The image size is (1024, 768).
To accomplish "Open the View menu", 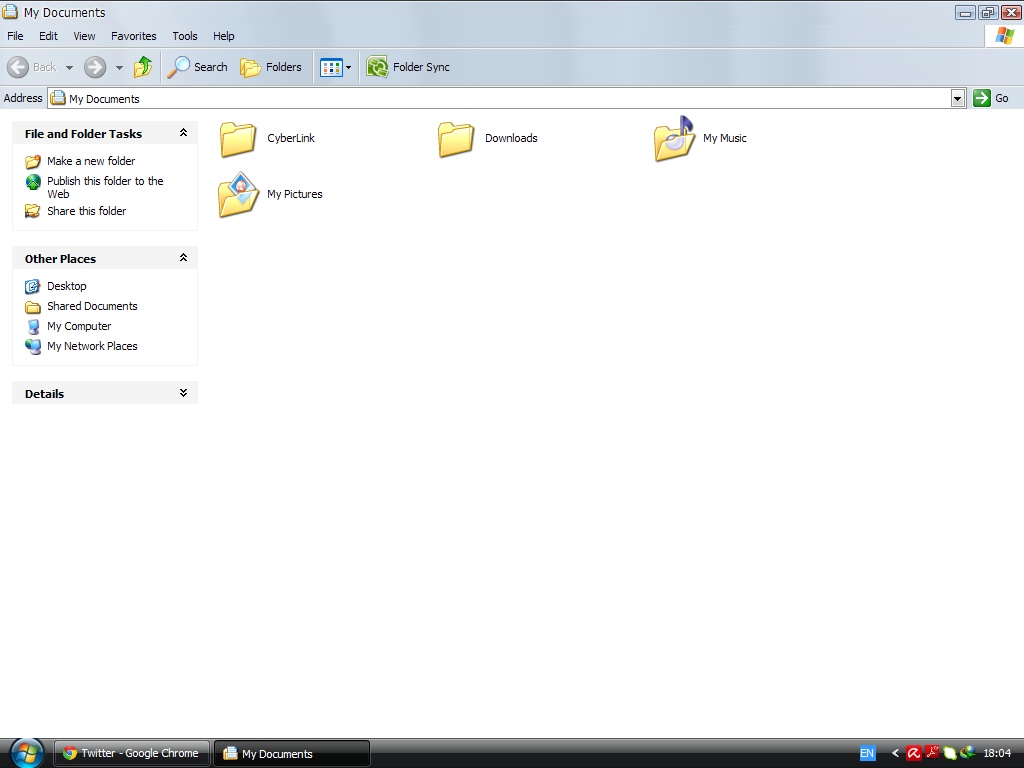I will (x=84, y=36).
